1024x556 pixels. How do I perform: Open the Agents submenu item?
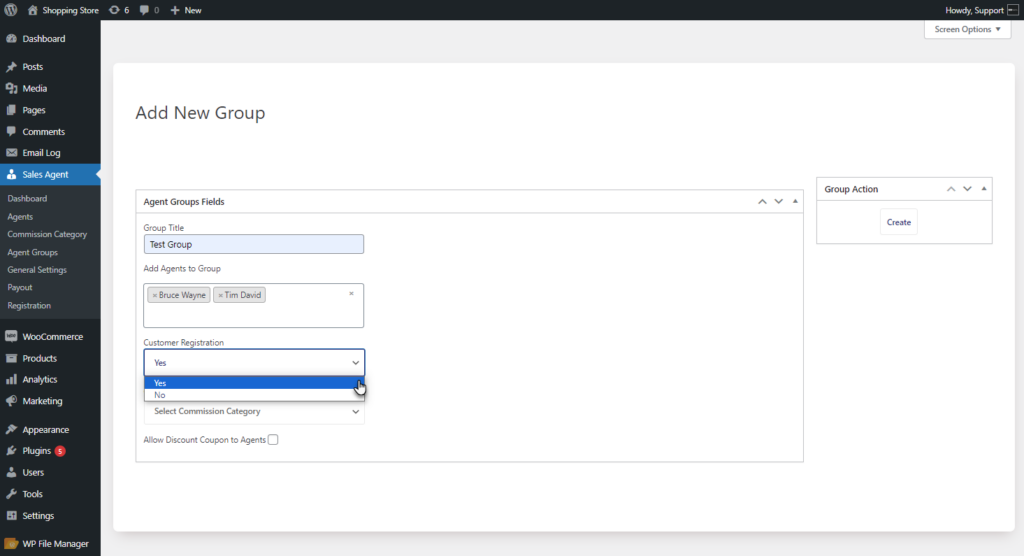click(20, 216)
